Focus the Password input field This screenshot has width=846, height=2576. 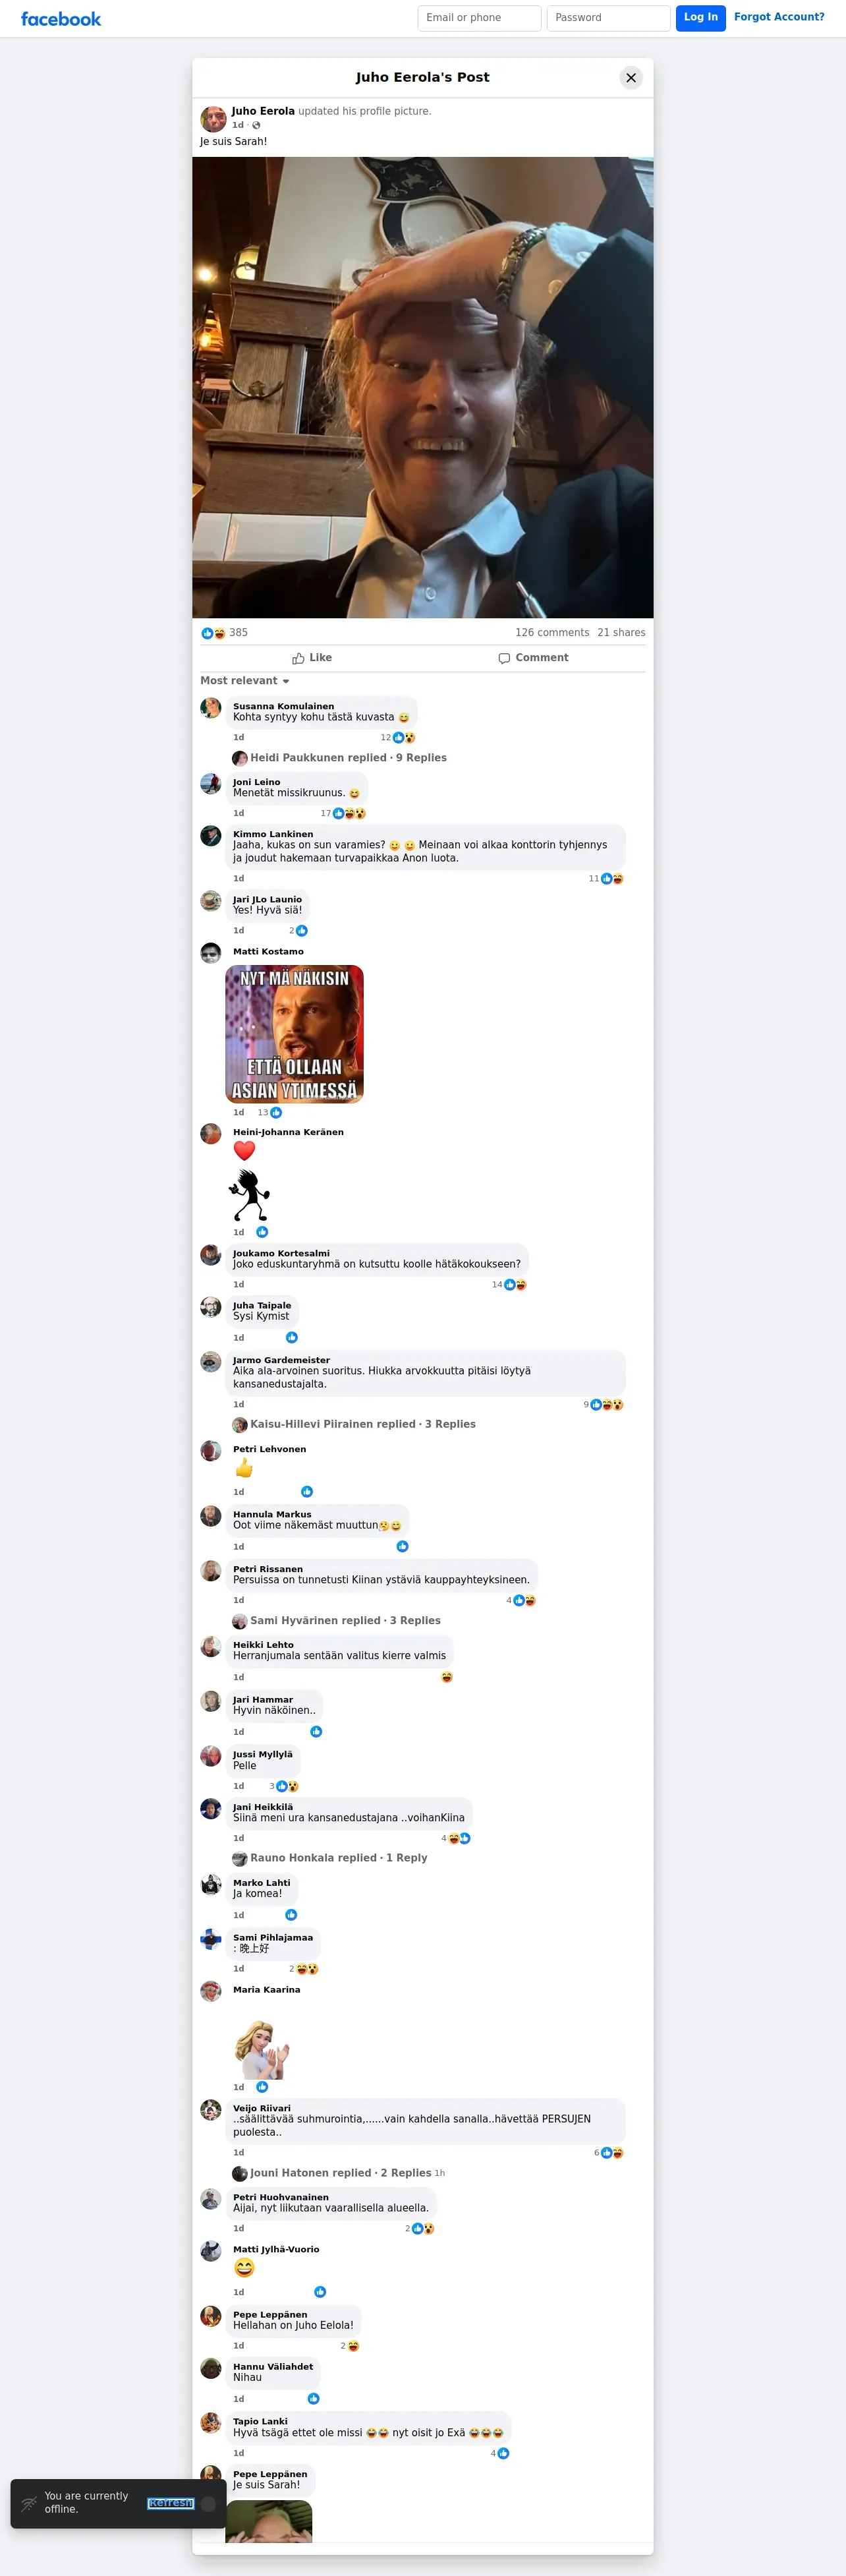608,18
